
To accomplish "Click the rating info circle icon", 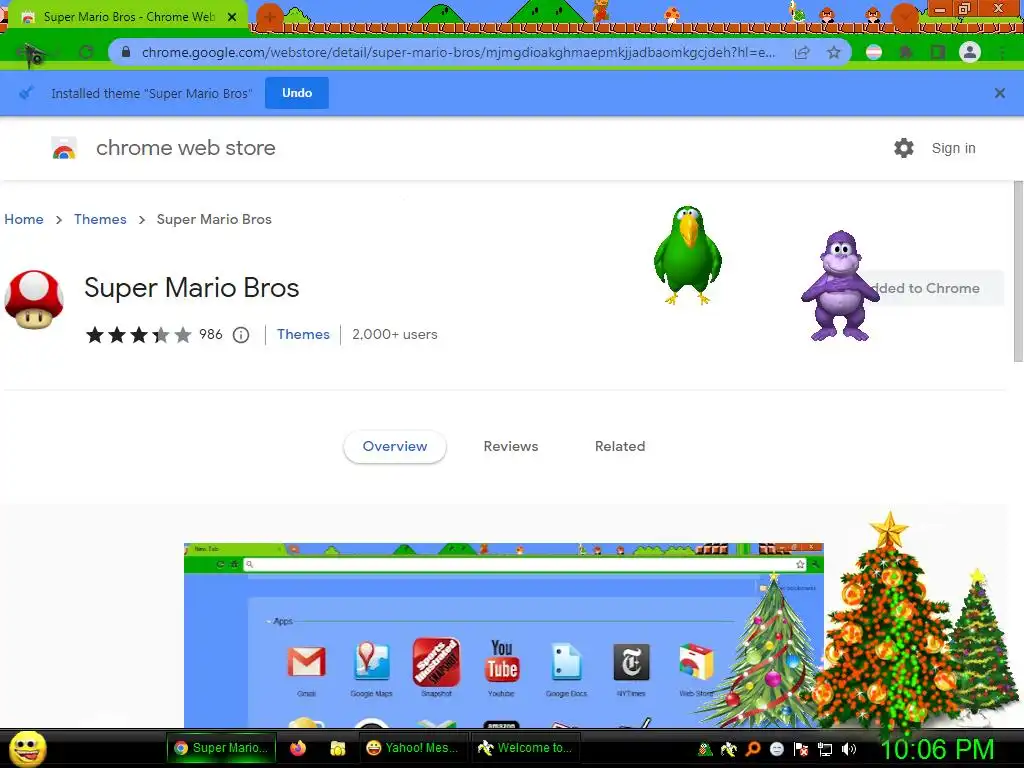I will (241, 335).
